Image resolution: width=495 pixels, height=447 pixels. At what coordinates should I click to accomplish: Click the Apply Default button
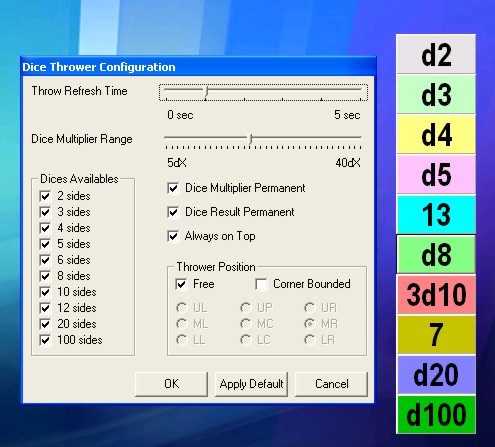click(x=251, y=384)
